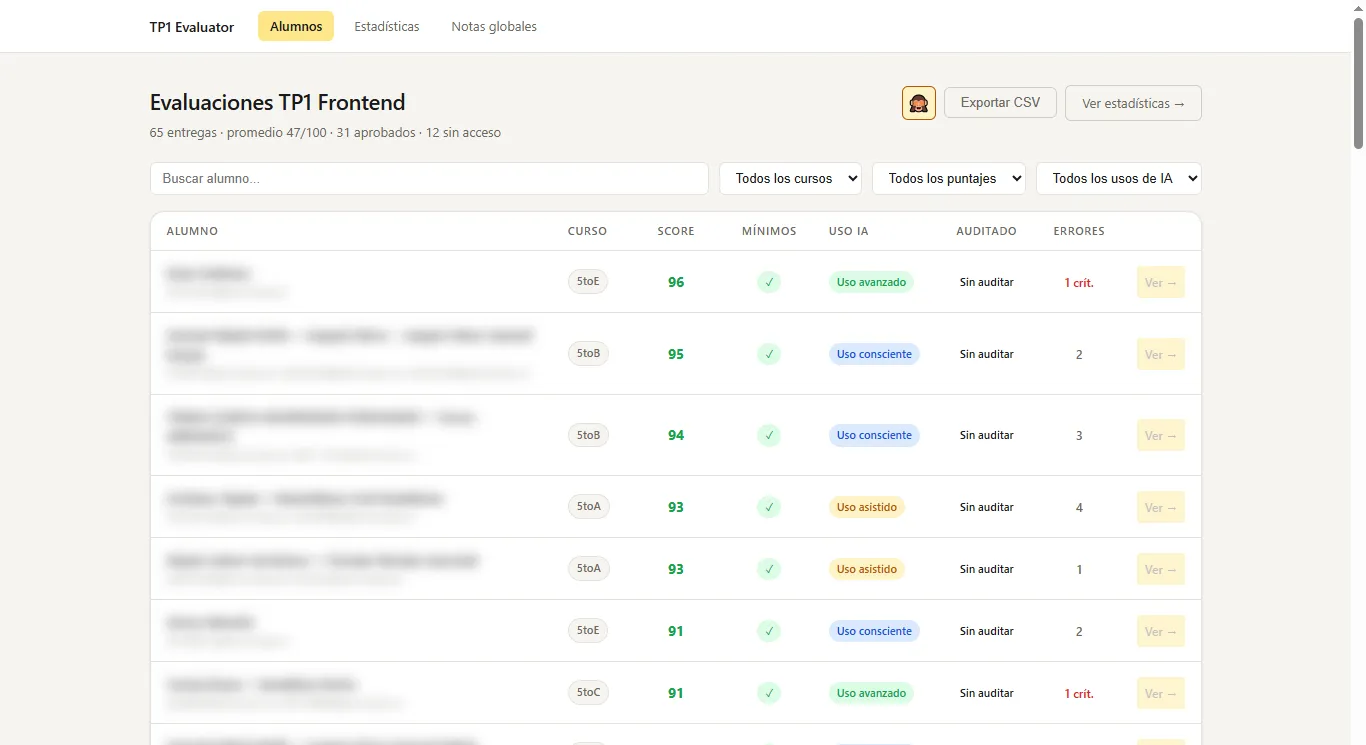Click Sin auditar in the score 94 row
The width and height of the screenshot is (1366, 745).
[987, 435]
